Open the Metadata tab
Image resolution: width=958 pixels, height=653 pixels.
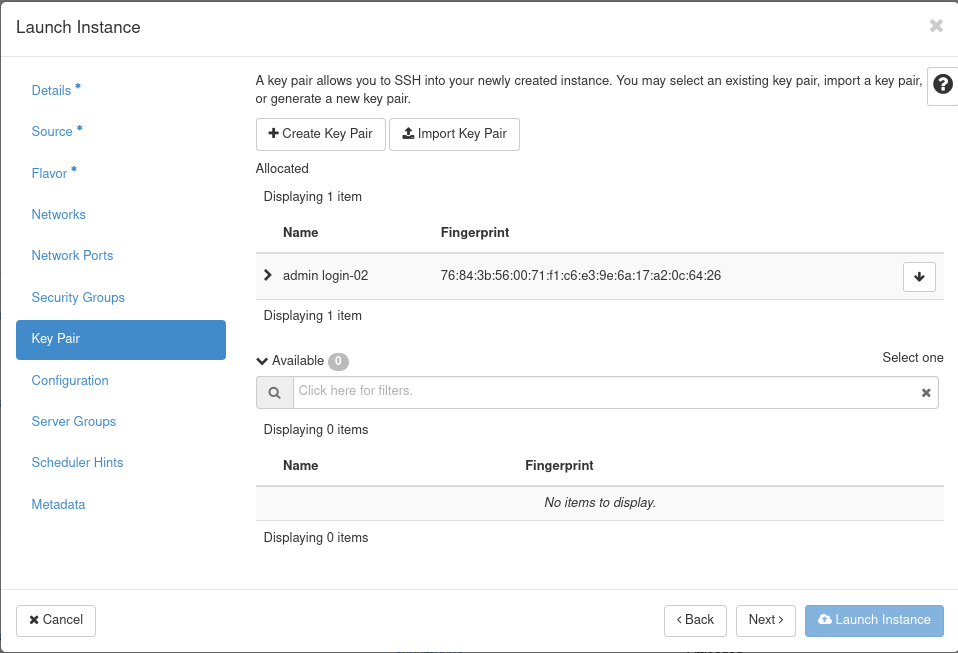[58, 505]
